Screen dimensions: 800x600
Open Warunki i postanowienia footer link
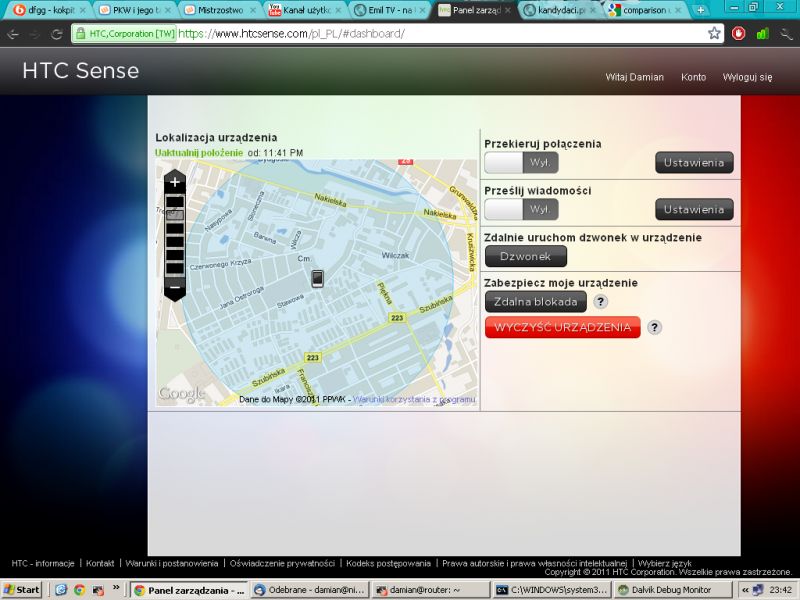pyautogui.click(x=172, y=563)
